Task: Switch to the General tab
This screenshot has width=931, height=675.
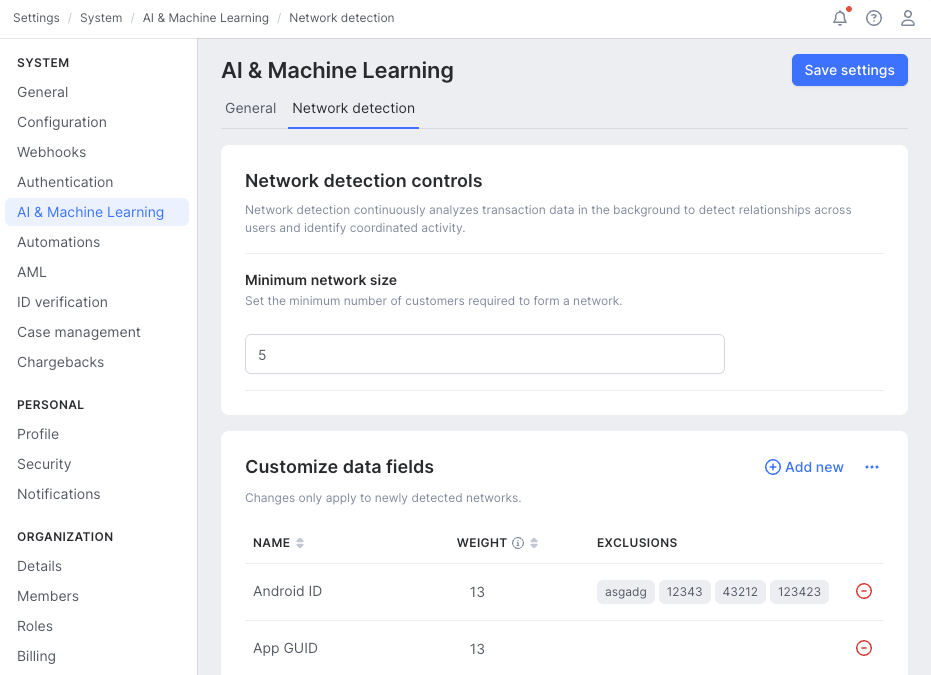Action: coord(250,108)
